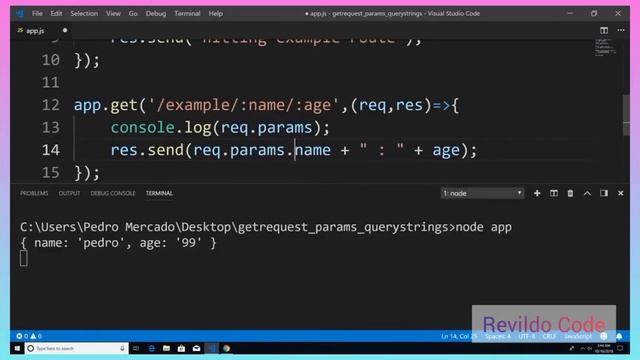
Task: Click line number 13 in gutter
Action: [x=51, y=128]
